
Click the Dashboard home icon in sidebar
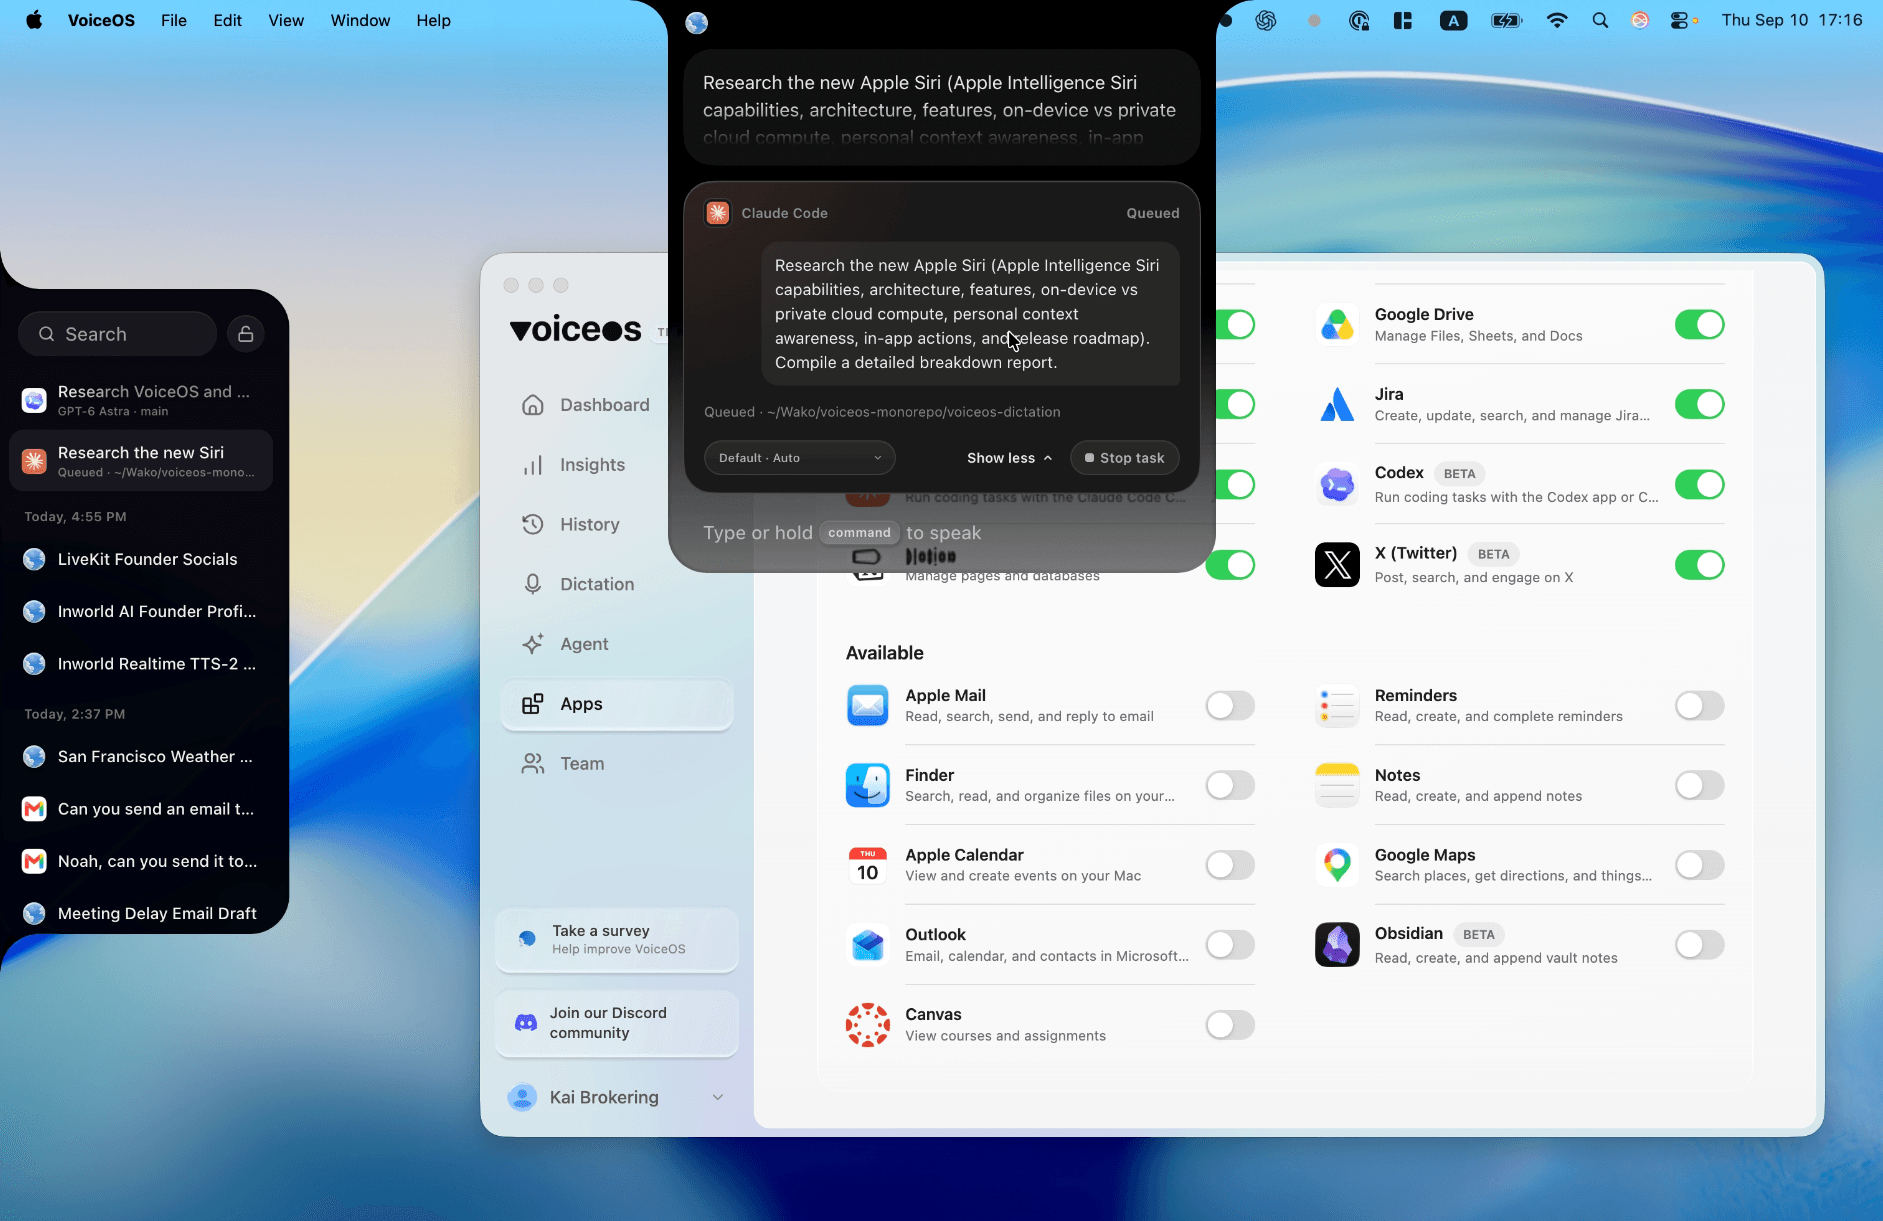pos(533,405)
